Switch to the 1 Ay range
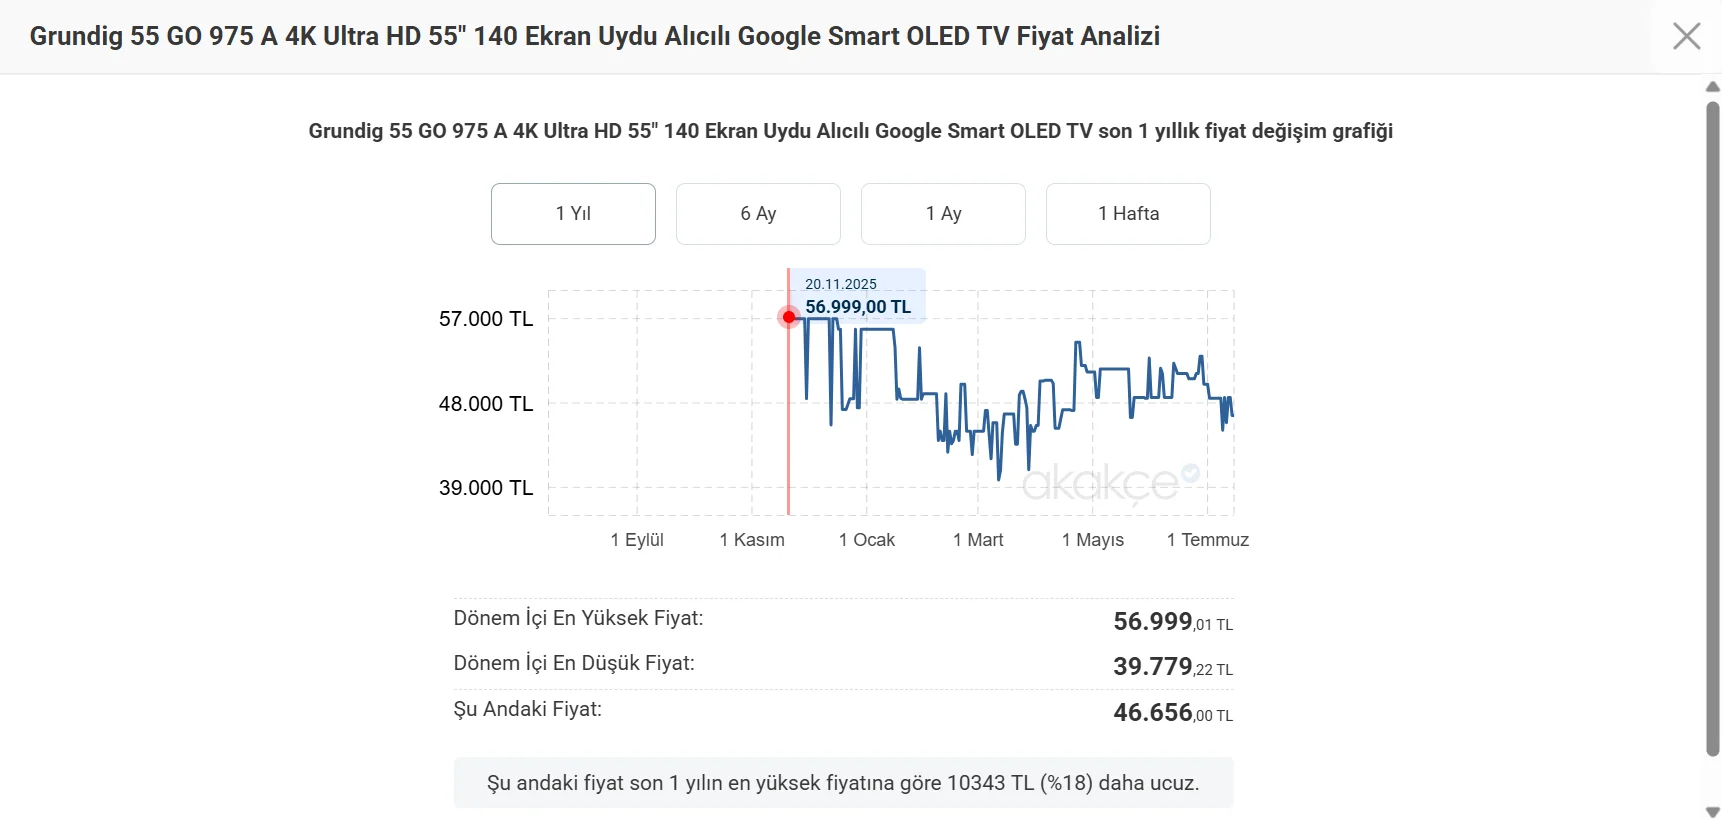This screenshot has width=1722, height=820. point(943,214)
